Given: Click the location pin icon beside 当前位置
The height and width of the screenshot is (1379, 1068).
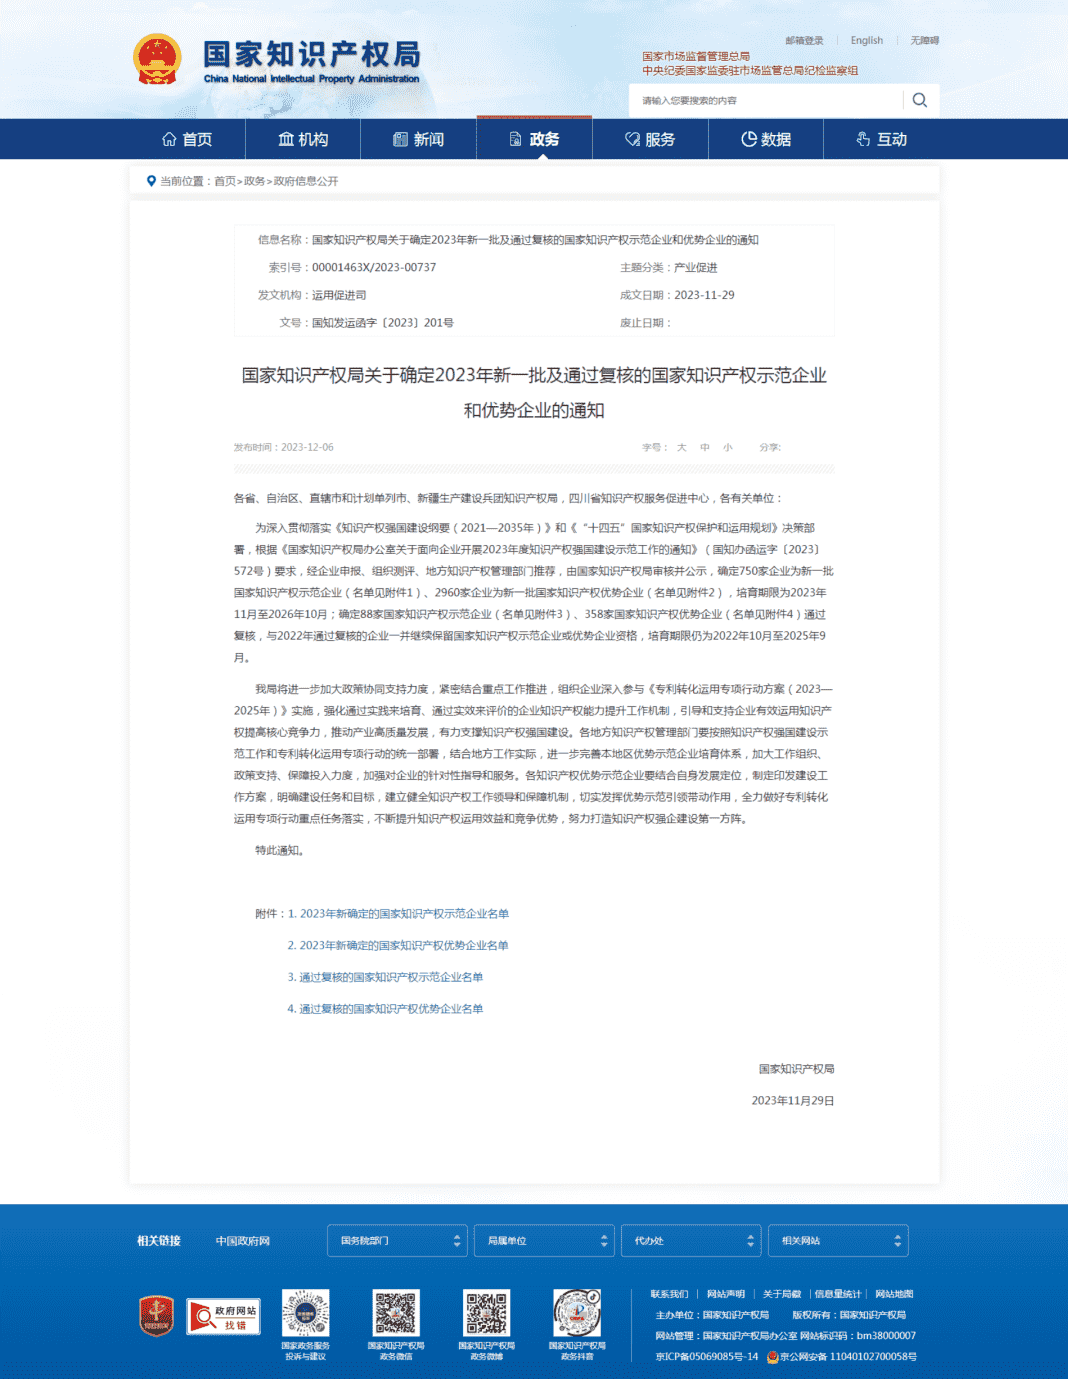Looking at the screenshot, I should coord(151,181).
